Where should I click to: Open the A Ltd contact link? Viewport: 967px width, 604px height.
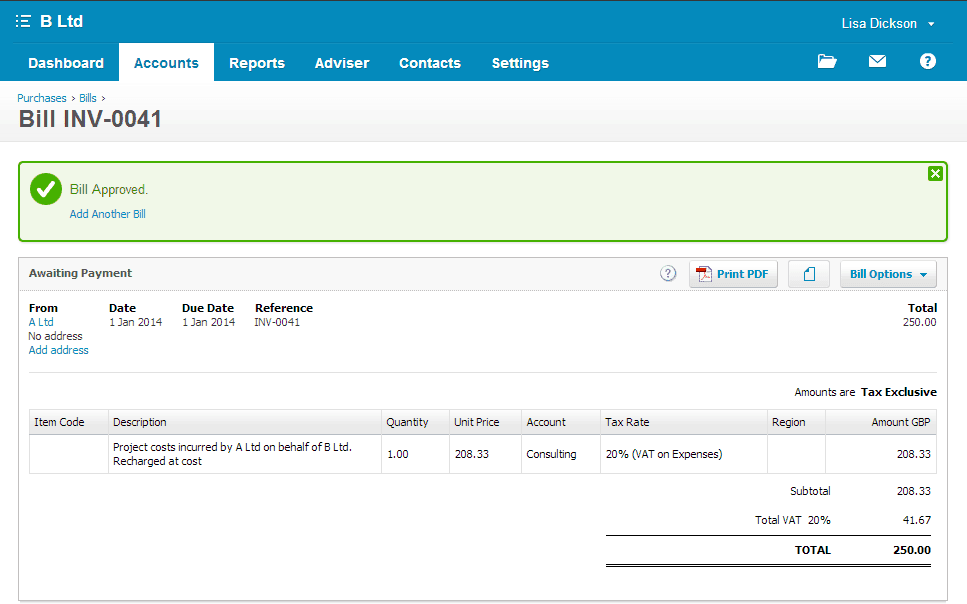[41, 322]
